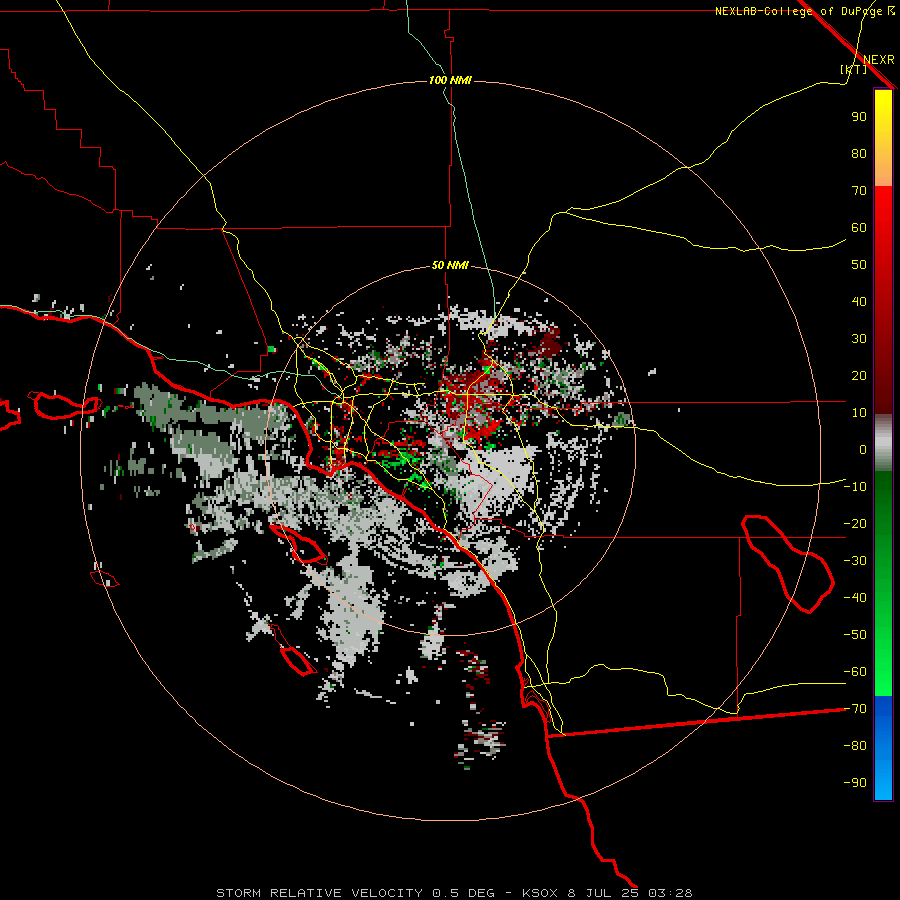
Task: Click the NEXR label at the top right
Action: (879, 60)
